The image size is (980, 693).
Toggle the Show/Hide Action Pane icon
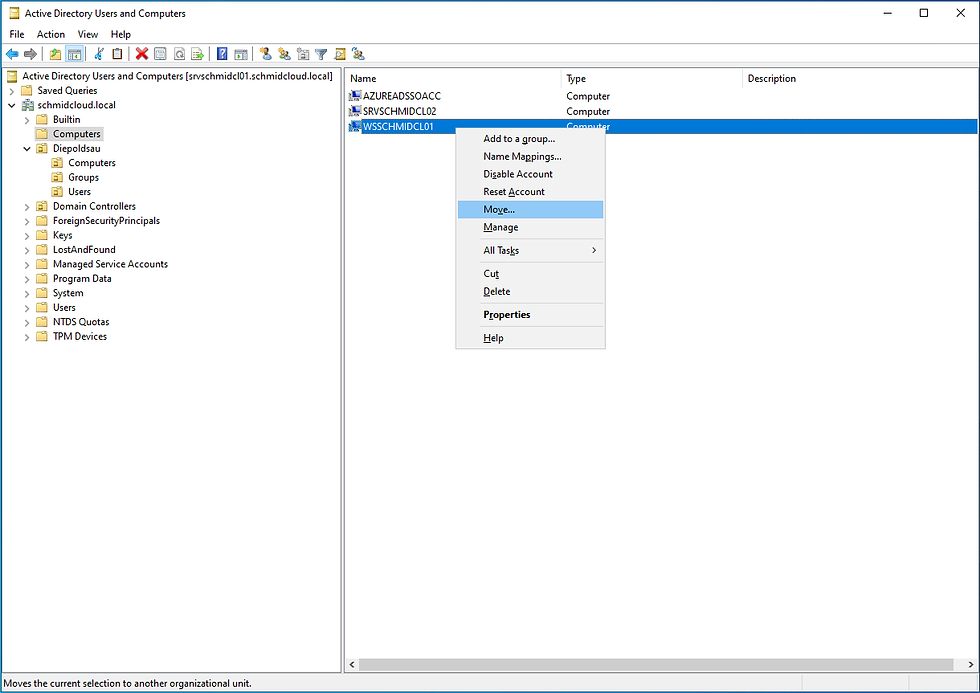241,54
